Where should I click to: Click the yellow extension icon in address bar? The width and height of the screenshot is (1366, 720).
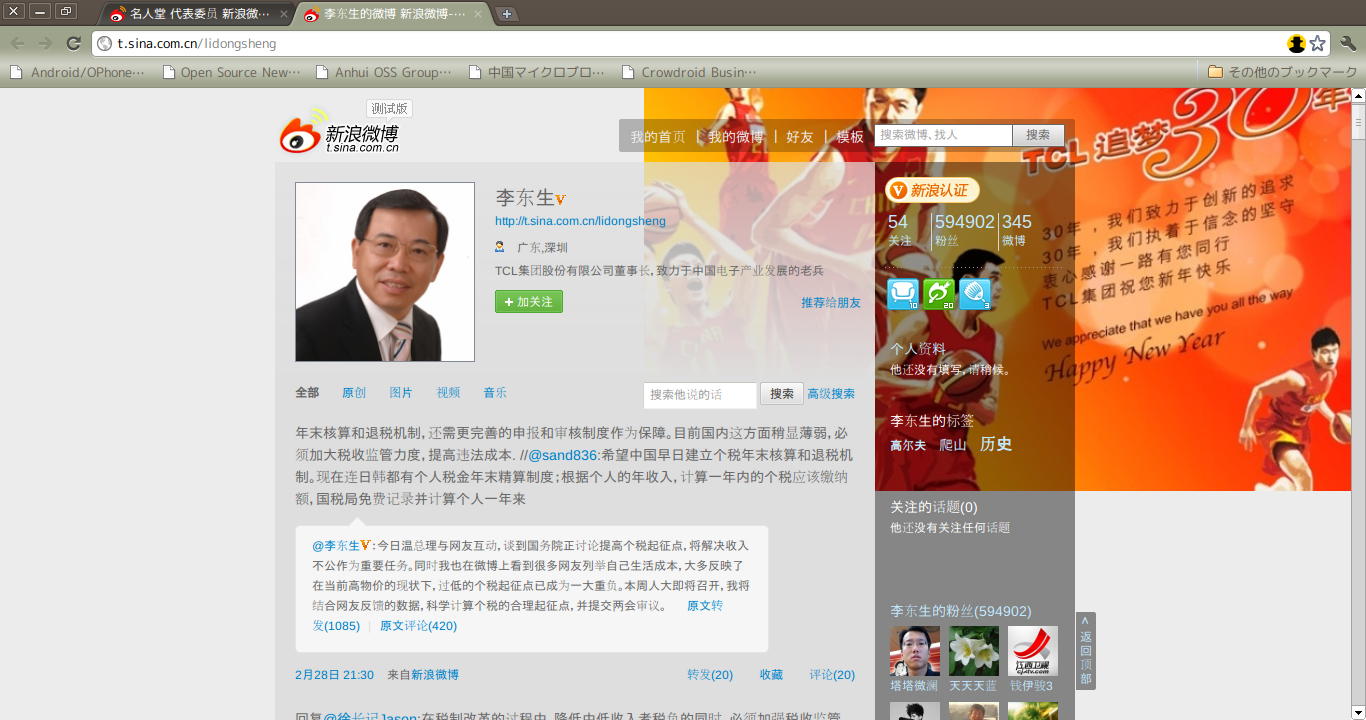point(1297,43)
